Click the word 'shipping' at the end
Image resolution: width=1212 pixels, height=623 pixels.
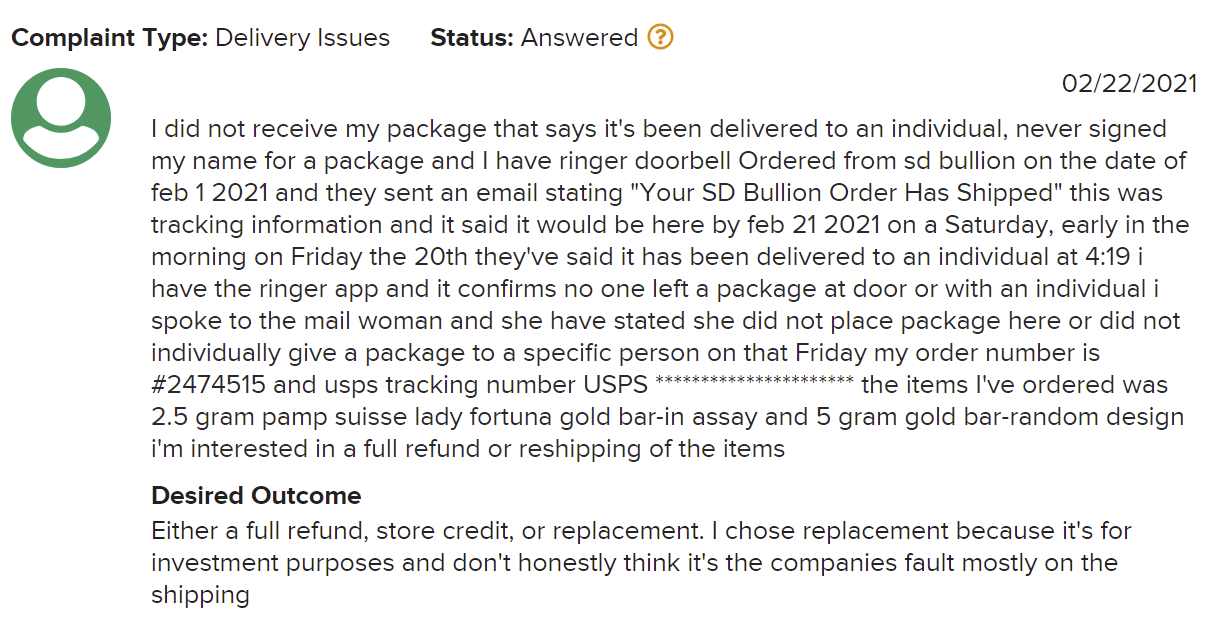coord(200,595)
